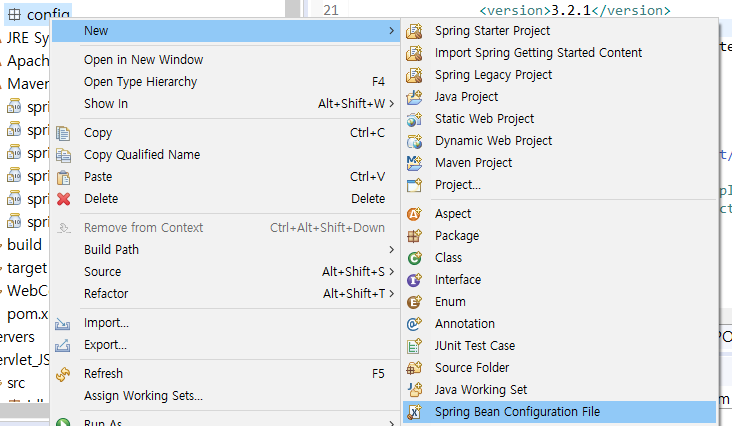Expand the Run As submenu arrow
Image resolution: width=732 pixels, height=426 pixels.
pyautogui.click(x=391, y=423)
